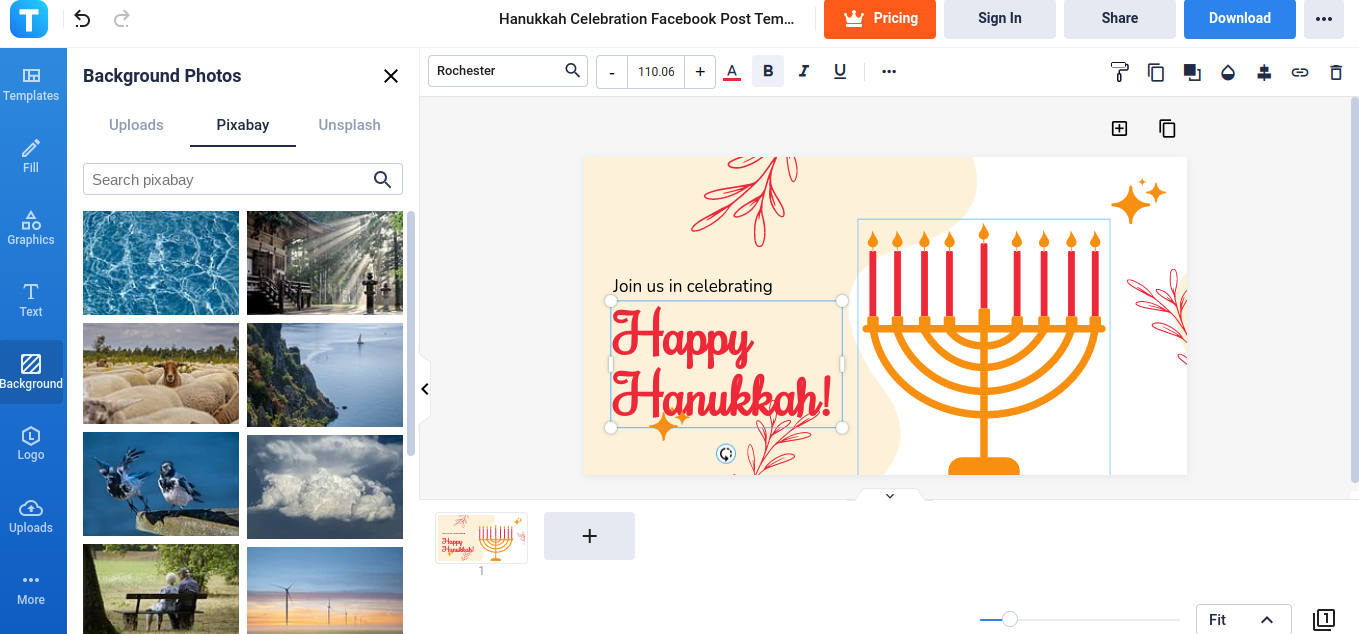Open the Graphics panel
The height and width of the screenshot is (634, 1359).
coord(31,227)
